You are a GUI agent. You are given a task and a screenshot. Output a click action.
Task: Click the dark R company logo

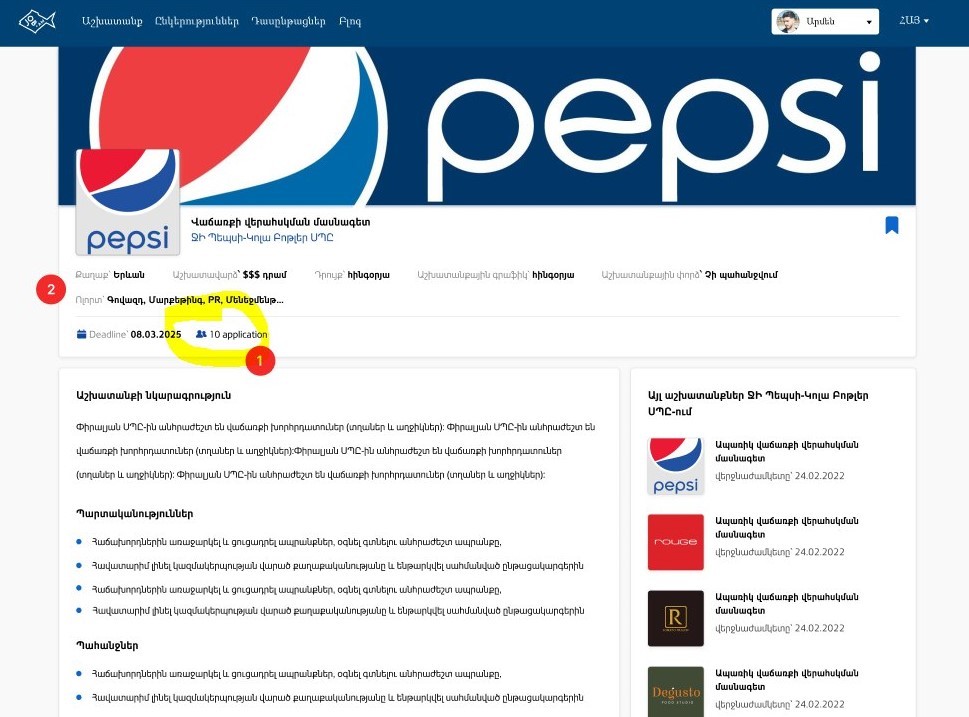click(x=675, y=618)
